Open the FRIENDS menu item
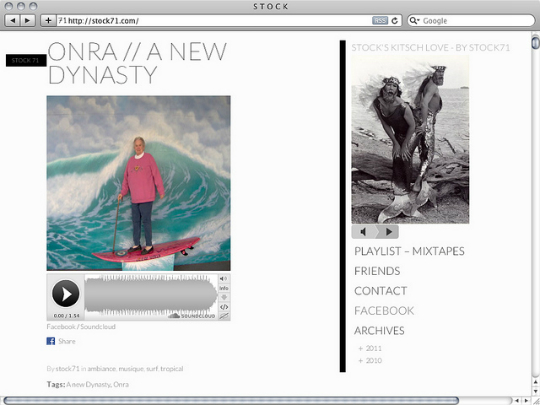 377,271
